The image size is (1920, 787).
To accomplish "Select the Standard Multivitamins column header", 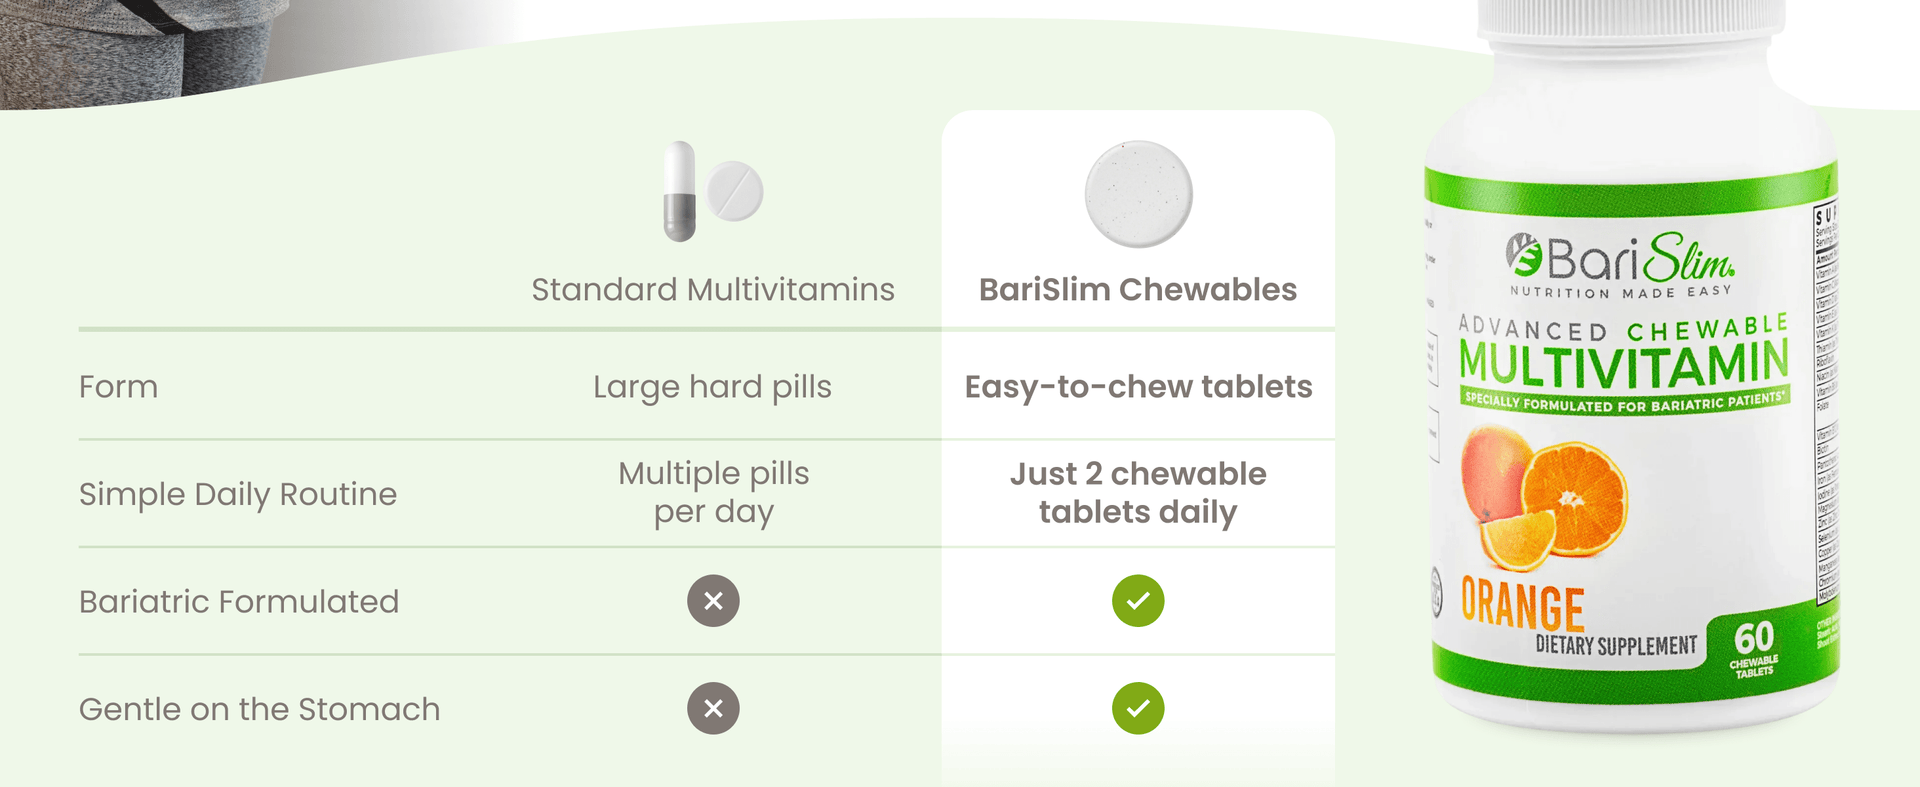I will (713, 289).
